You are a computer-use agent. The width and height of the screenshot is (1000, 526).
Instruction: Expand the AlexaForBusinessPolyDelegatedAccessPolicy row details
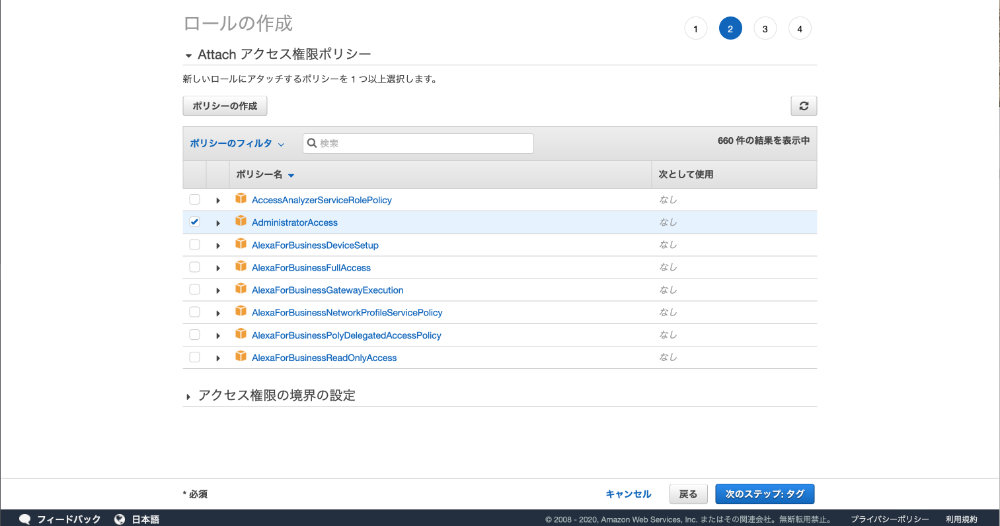click(218, 335)
